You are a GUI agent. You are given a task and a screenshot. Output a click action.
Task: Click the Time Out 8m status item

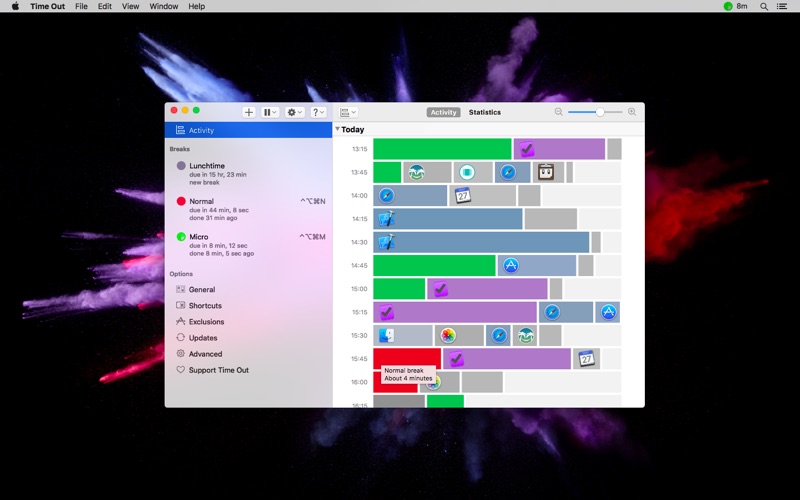coord(735,6)
